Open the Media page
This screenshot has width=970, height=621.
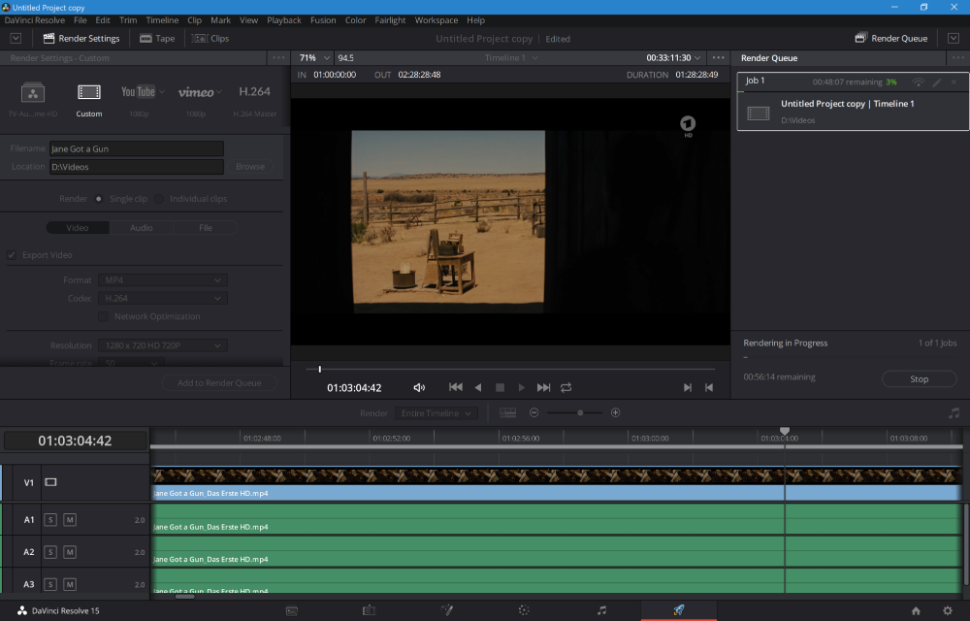pyautogui.click(x=292, y=610)
